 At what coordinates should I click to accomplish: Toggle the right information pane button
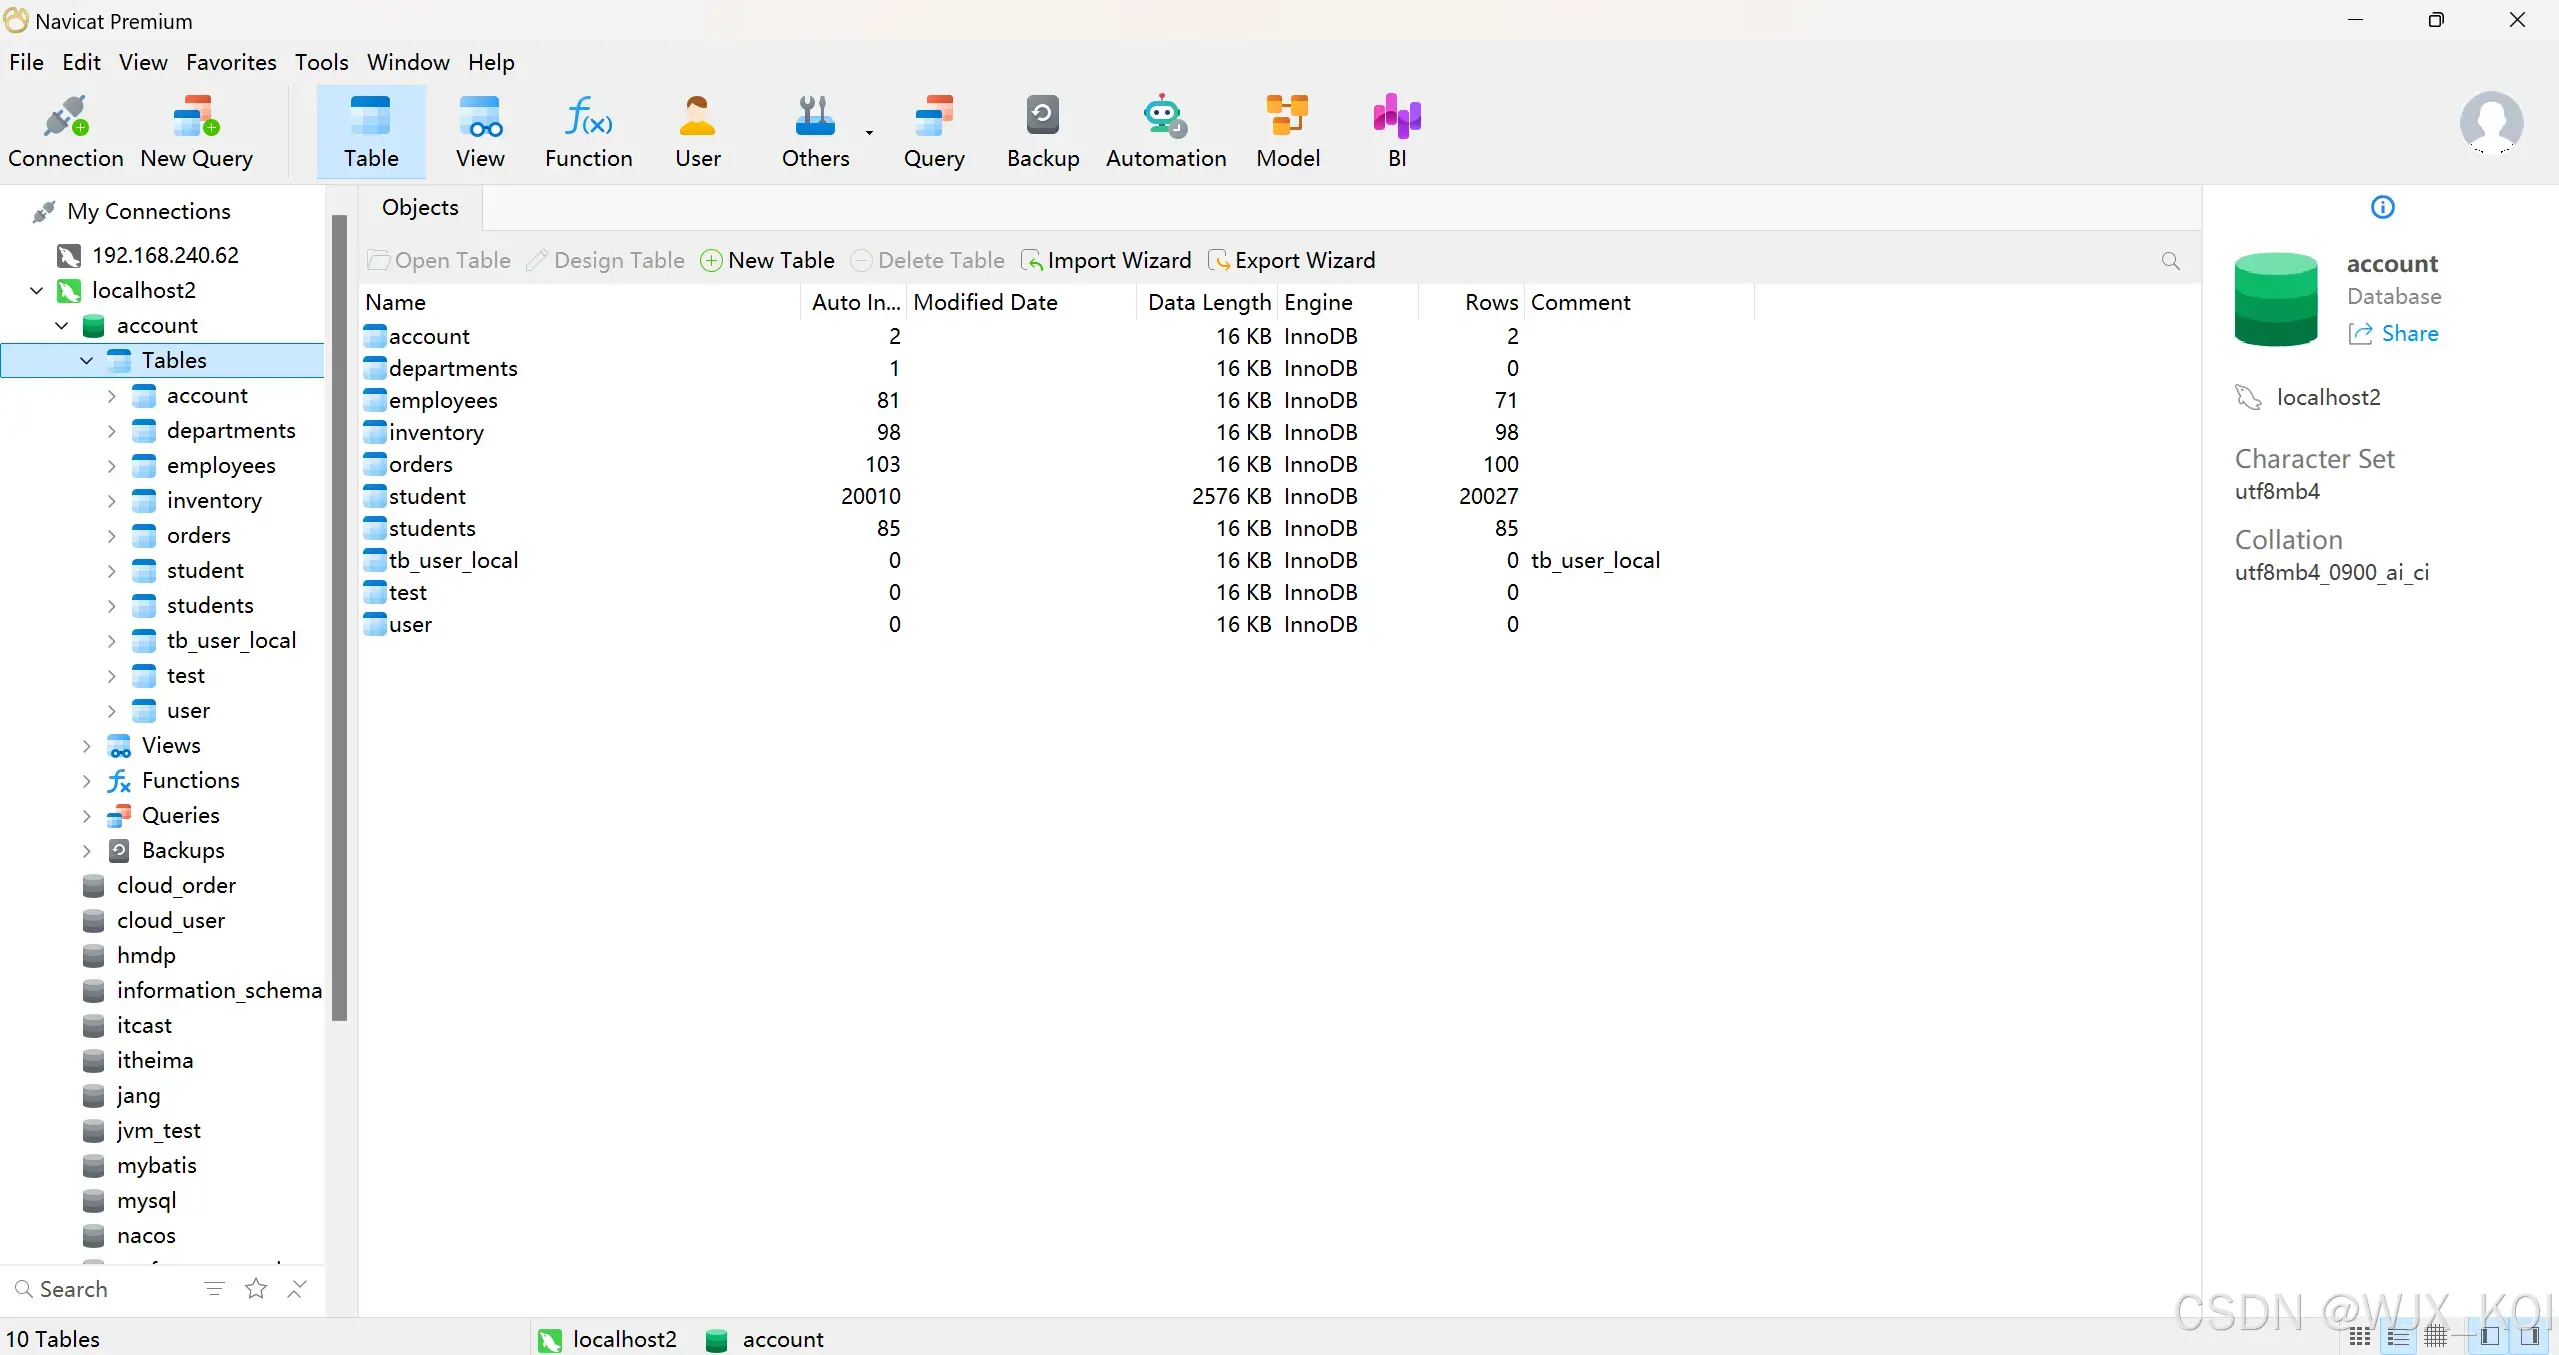pyautogui.click(x=2529, y=1336)
